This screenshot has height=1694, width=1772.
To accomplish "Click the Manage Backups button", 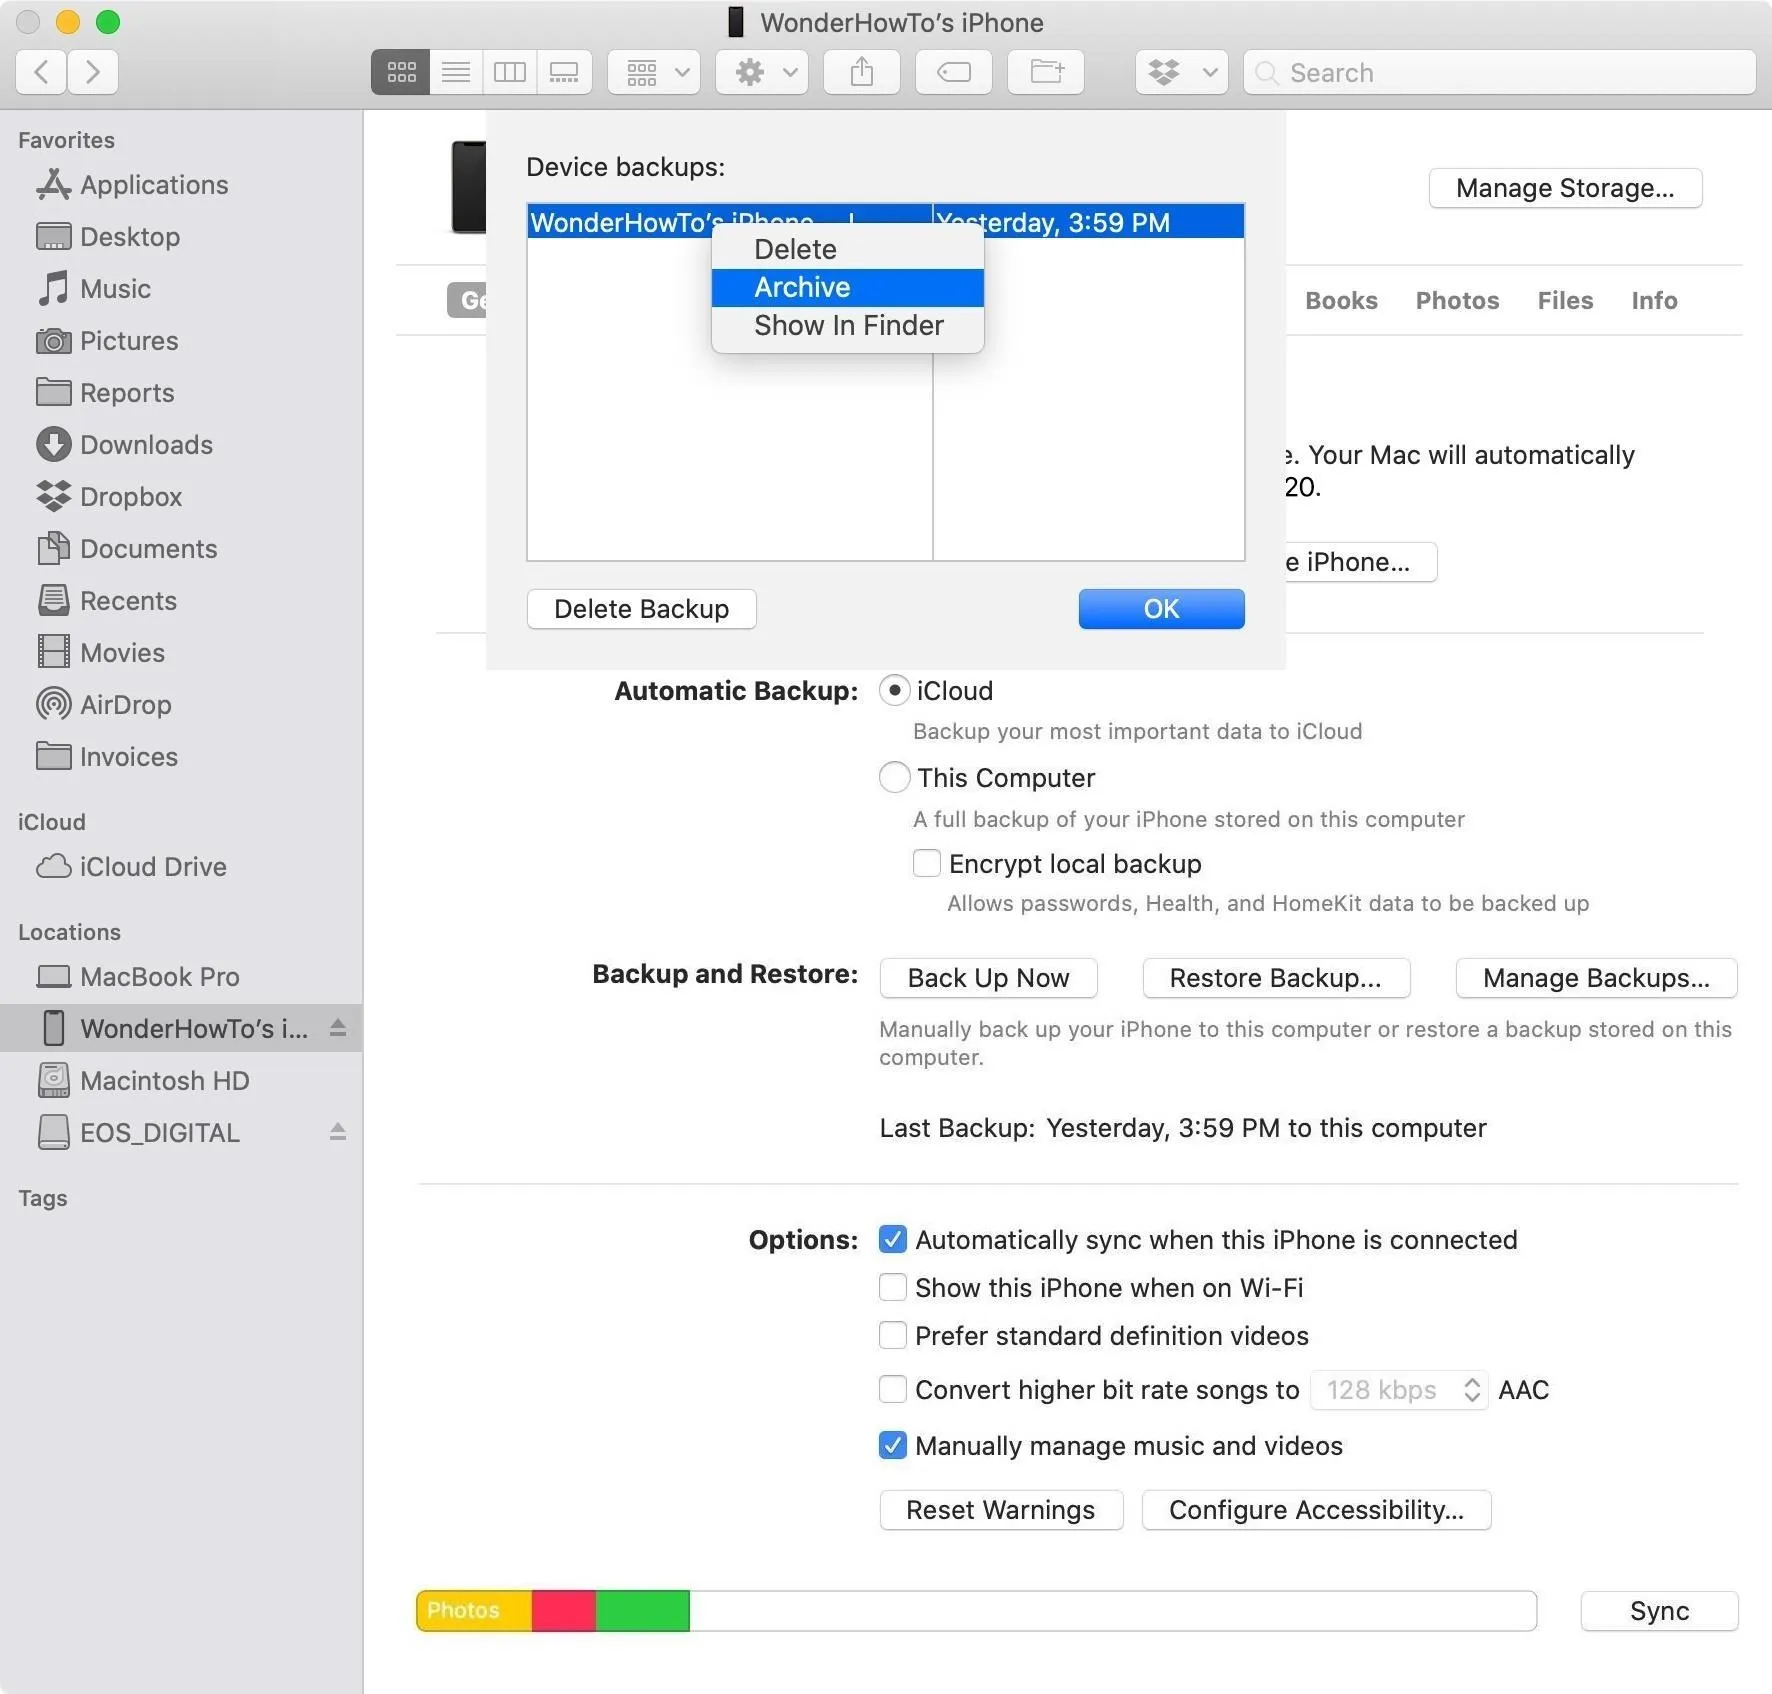I will click(1596, 978).
